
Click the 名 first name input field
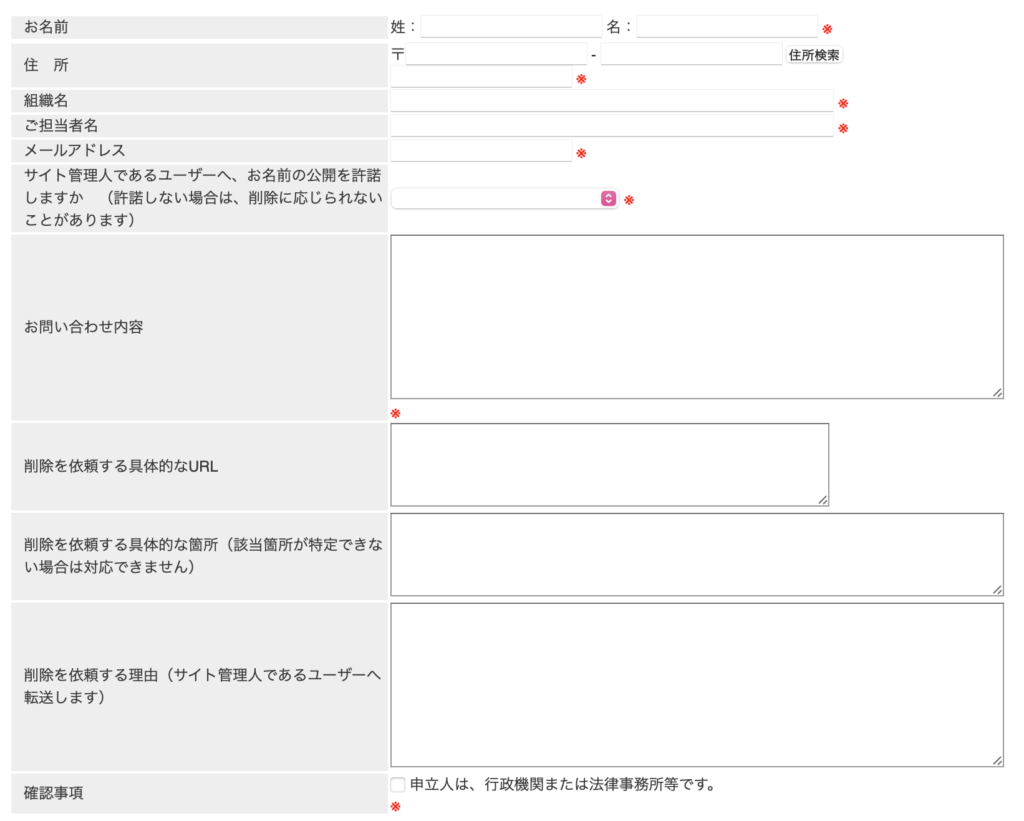tap(728, 25)
